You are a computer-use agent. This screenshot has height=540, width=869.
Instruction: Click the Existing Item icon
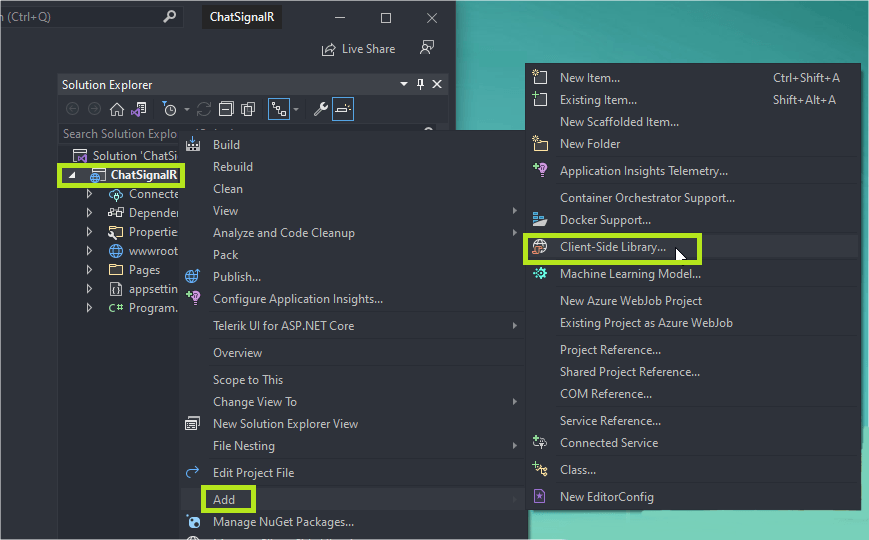click(540, 99)
